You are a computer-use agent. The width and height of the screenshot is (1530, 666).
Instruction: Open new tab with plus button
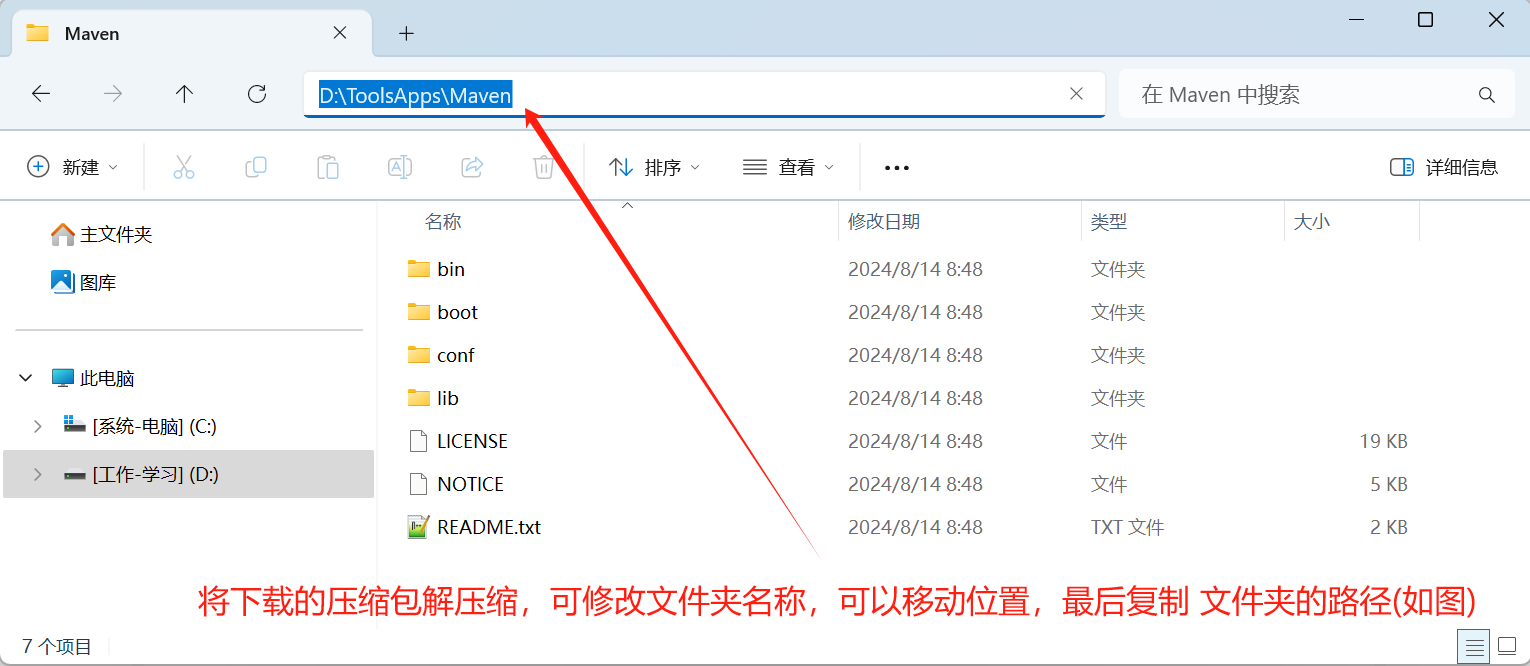coord(406,33)
